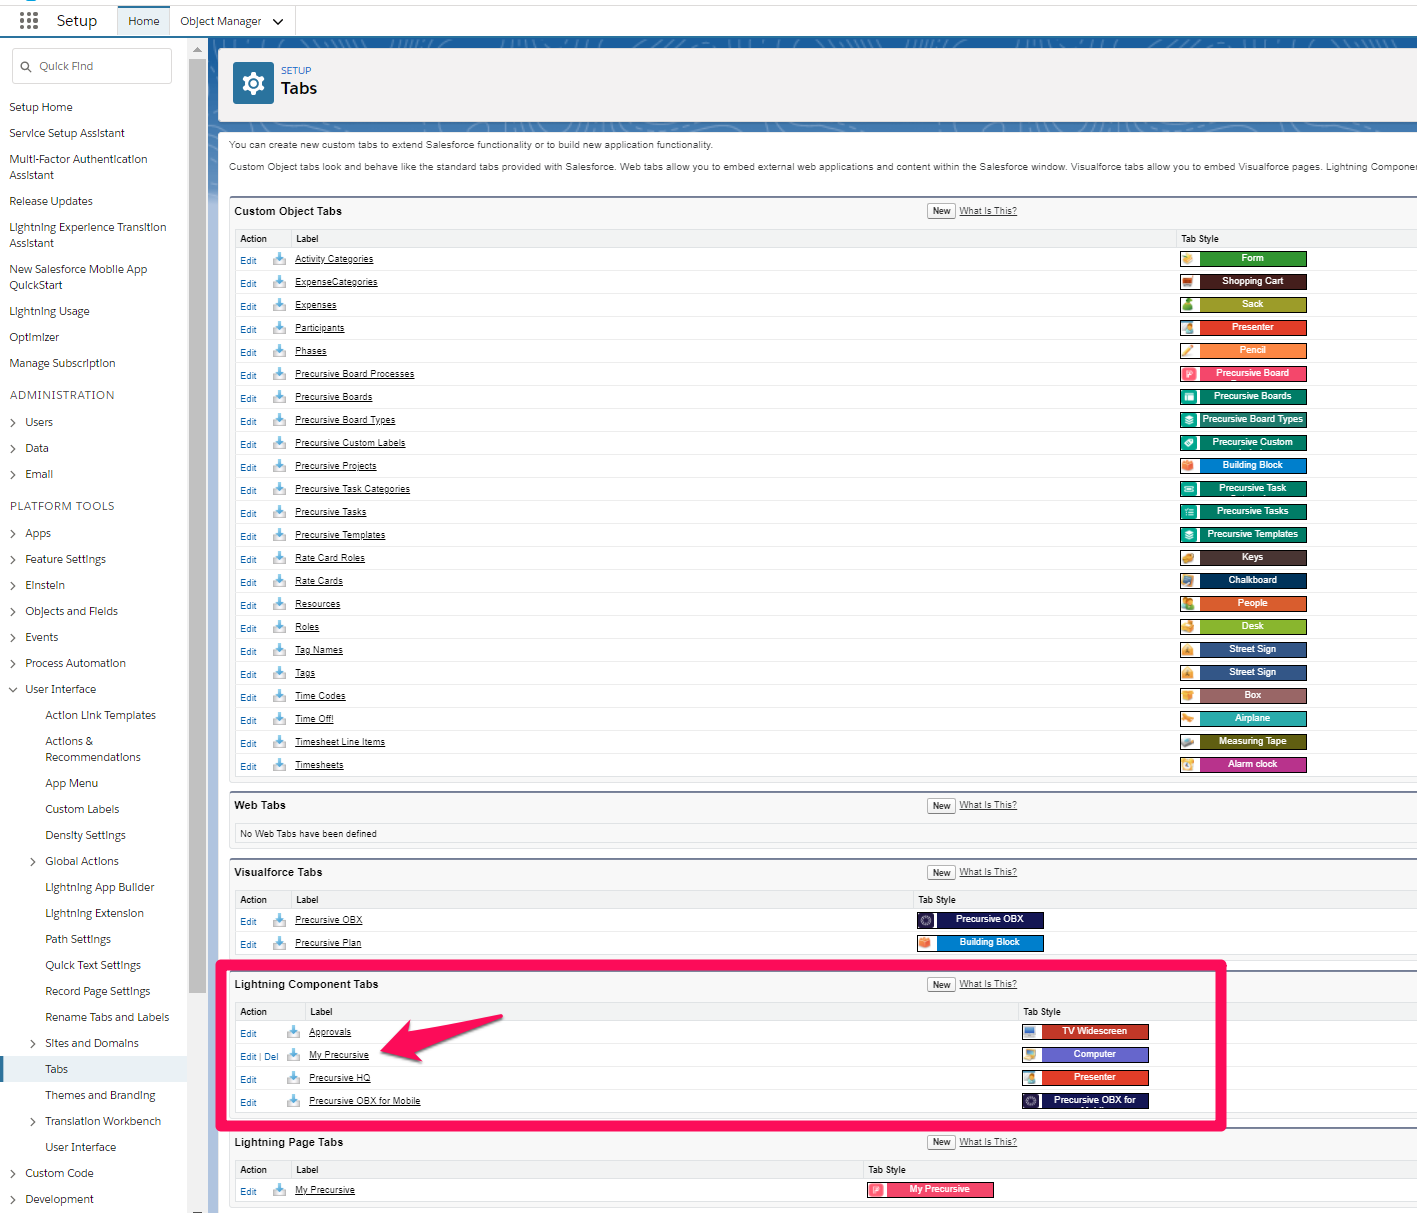Viewport: 1417px width, 1213px height.
Task: Click the Shopping Cart tab style icon
Action: [x=1188, y=282]
